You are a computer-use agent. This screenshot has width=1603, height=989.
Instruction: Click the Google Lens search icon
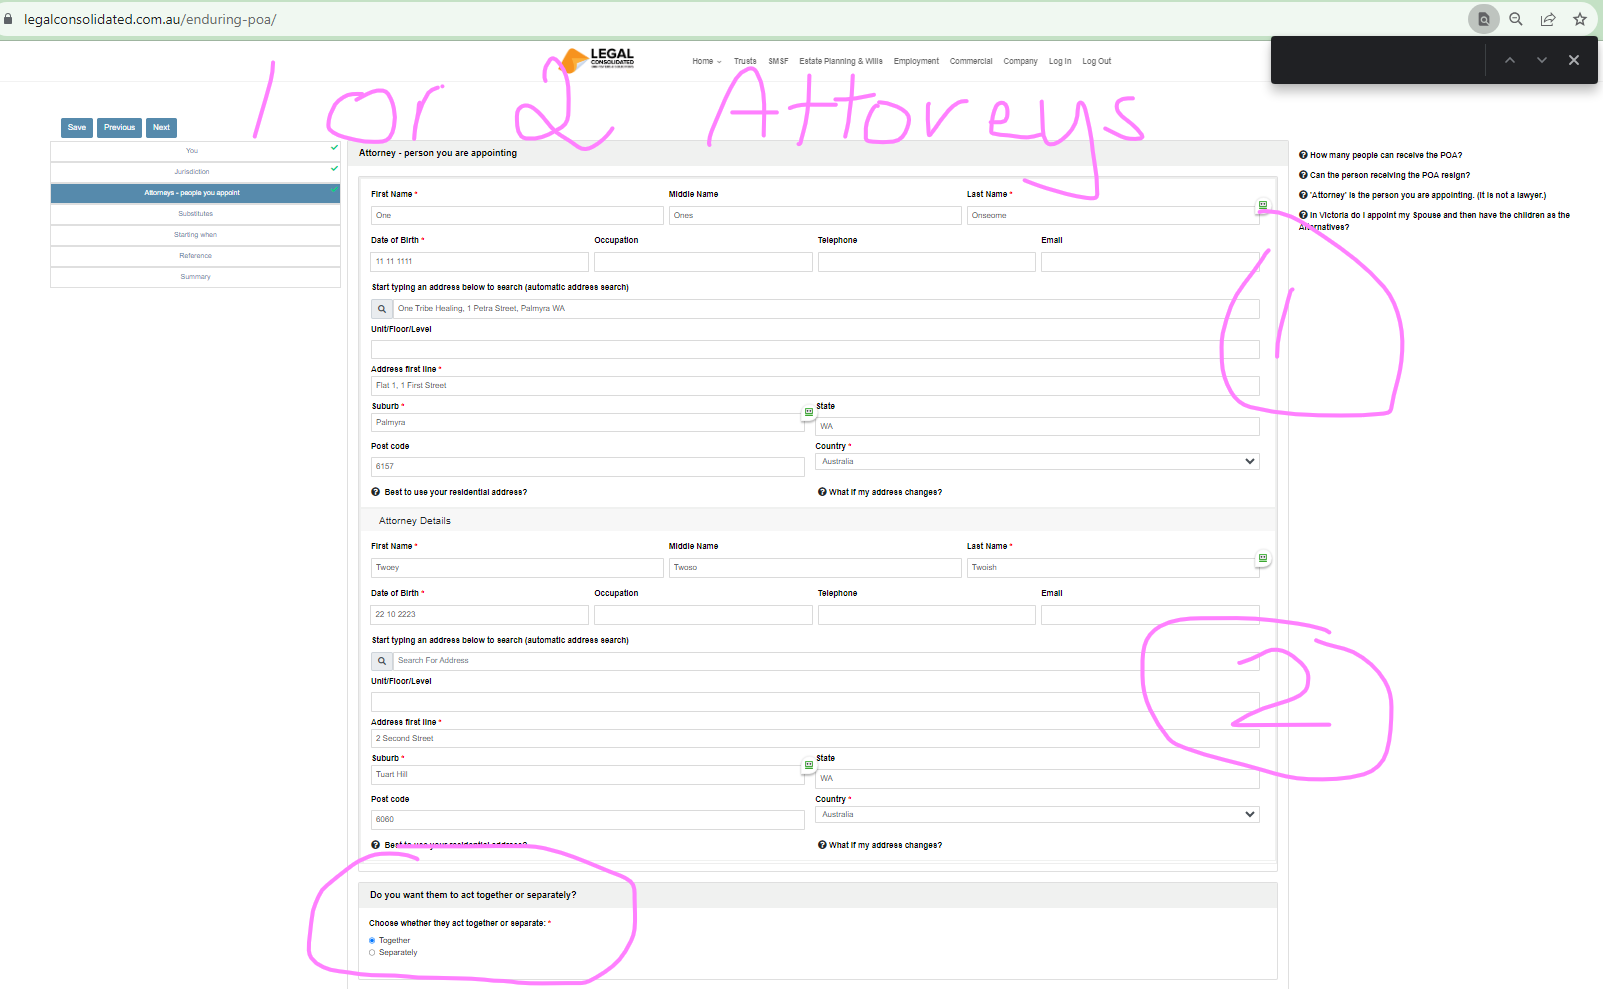pos(1484,19)
